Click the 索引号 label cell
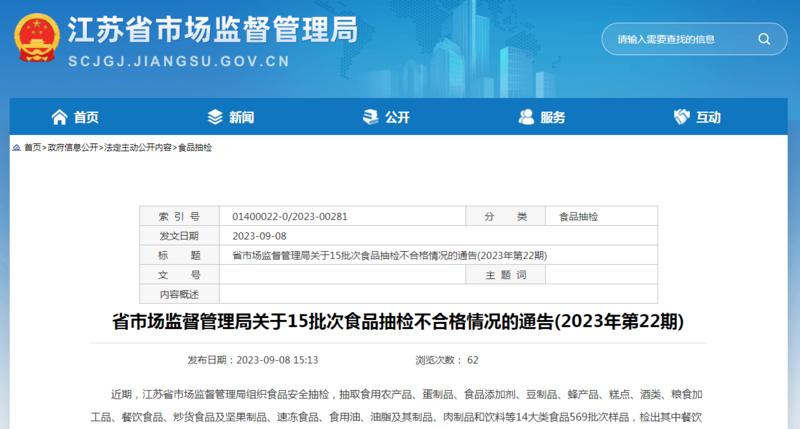 click(179, 216)
